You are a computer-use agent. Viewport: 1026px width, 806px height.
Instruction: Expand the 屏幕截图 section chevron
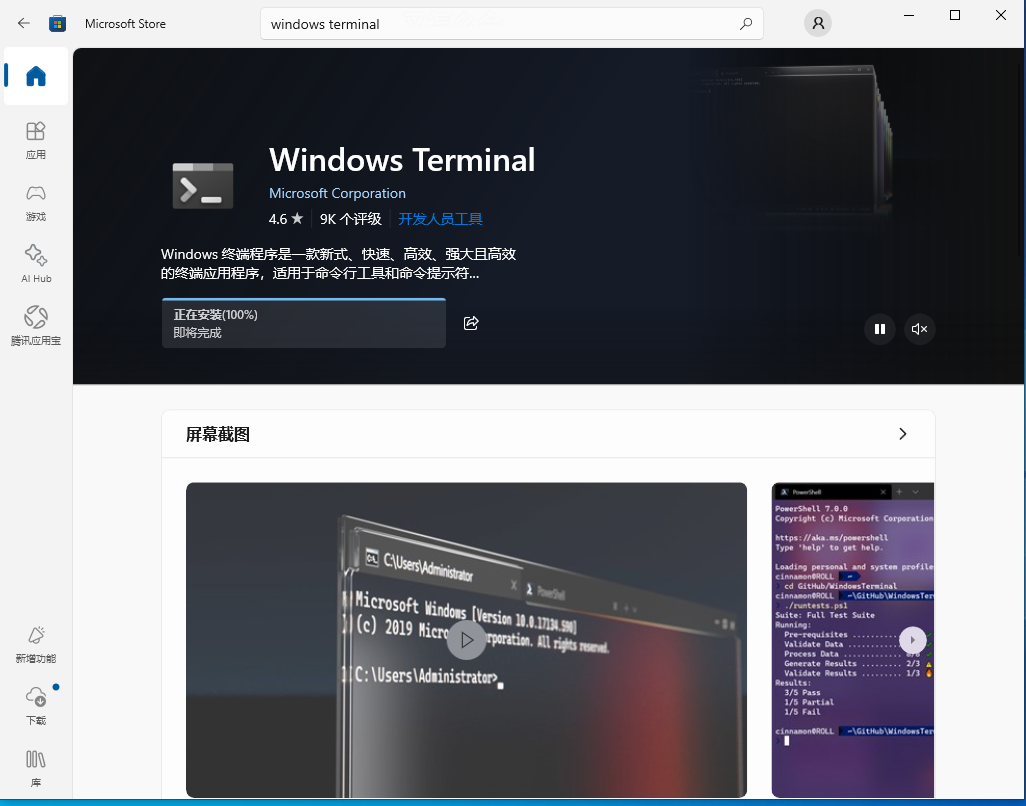point(903,434)
